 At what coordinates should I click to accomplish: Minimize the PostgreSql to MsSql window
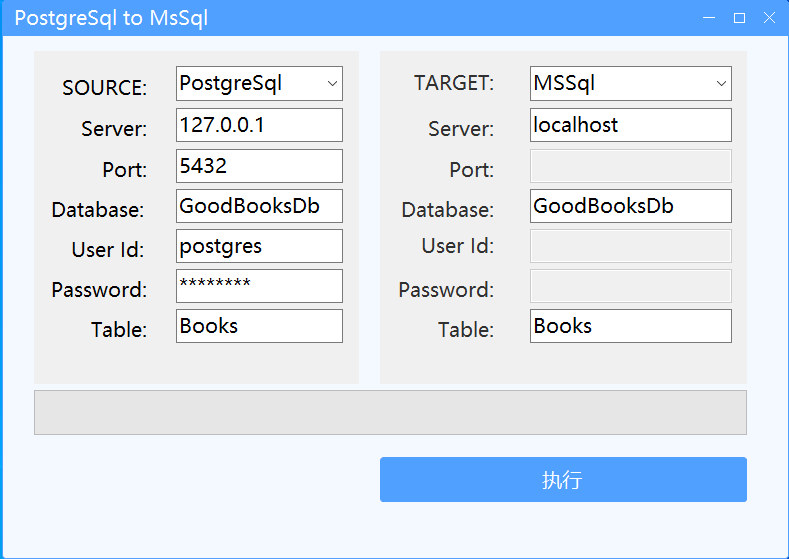coord(709,18)
